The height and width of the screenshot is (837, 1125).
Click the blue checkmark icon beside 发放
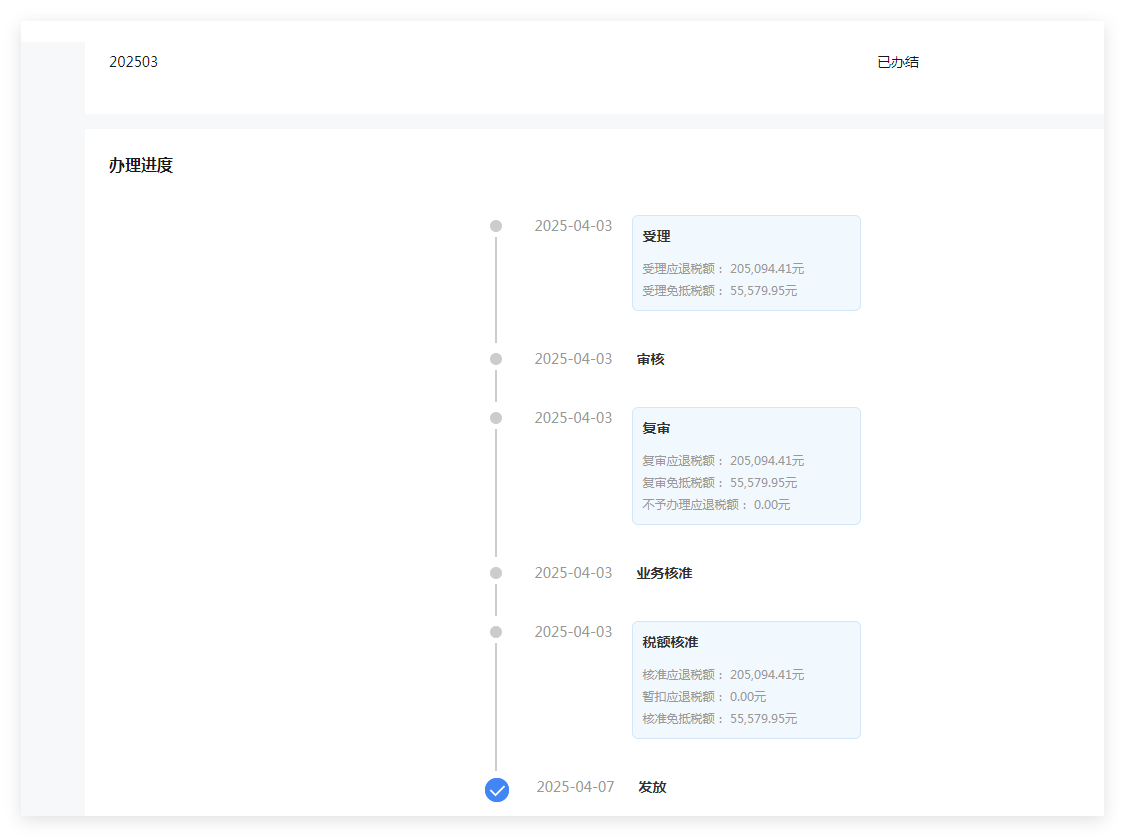(x=496, y=790)
